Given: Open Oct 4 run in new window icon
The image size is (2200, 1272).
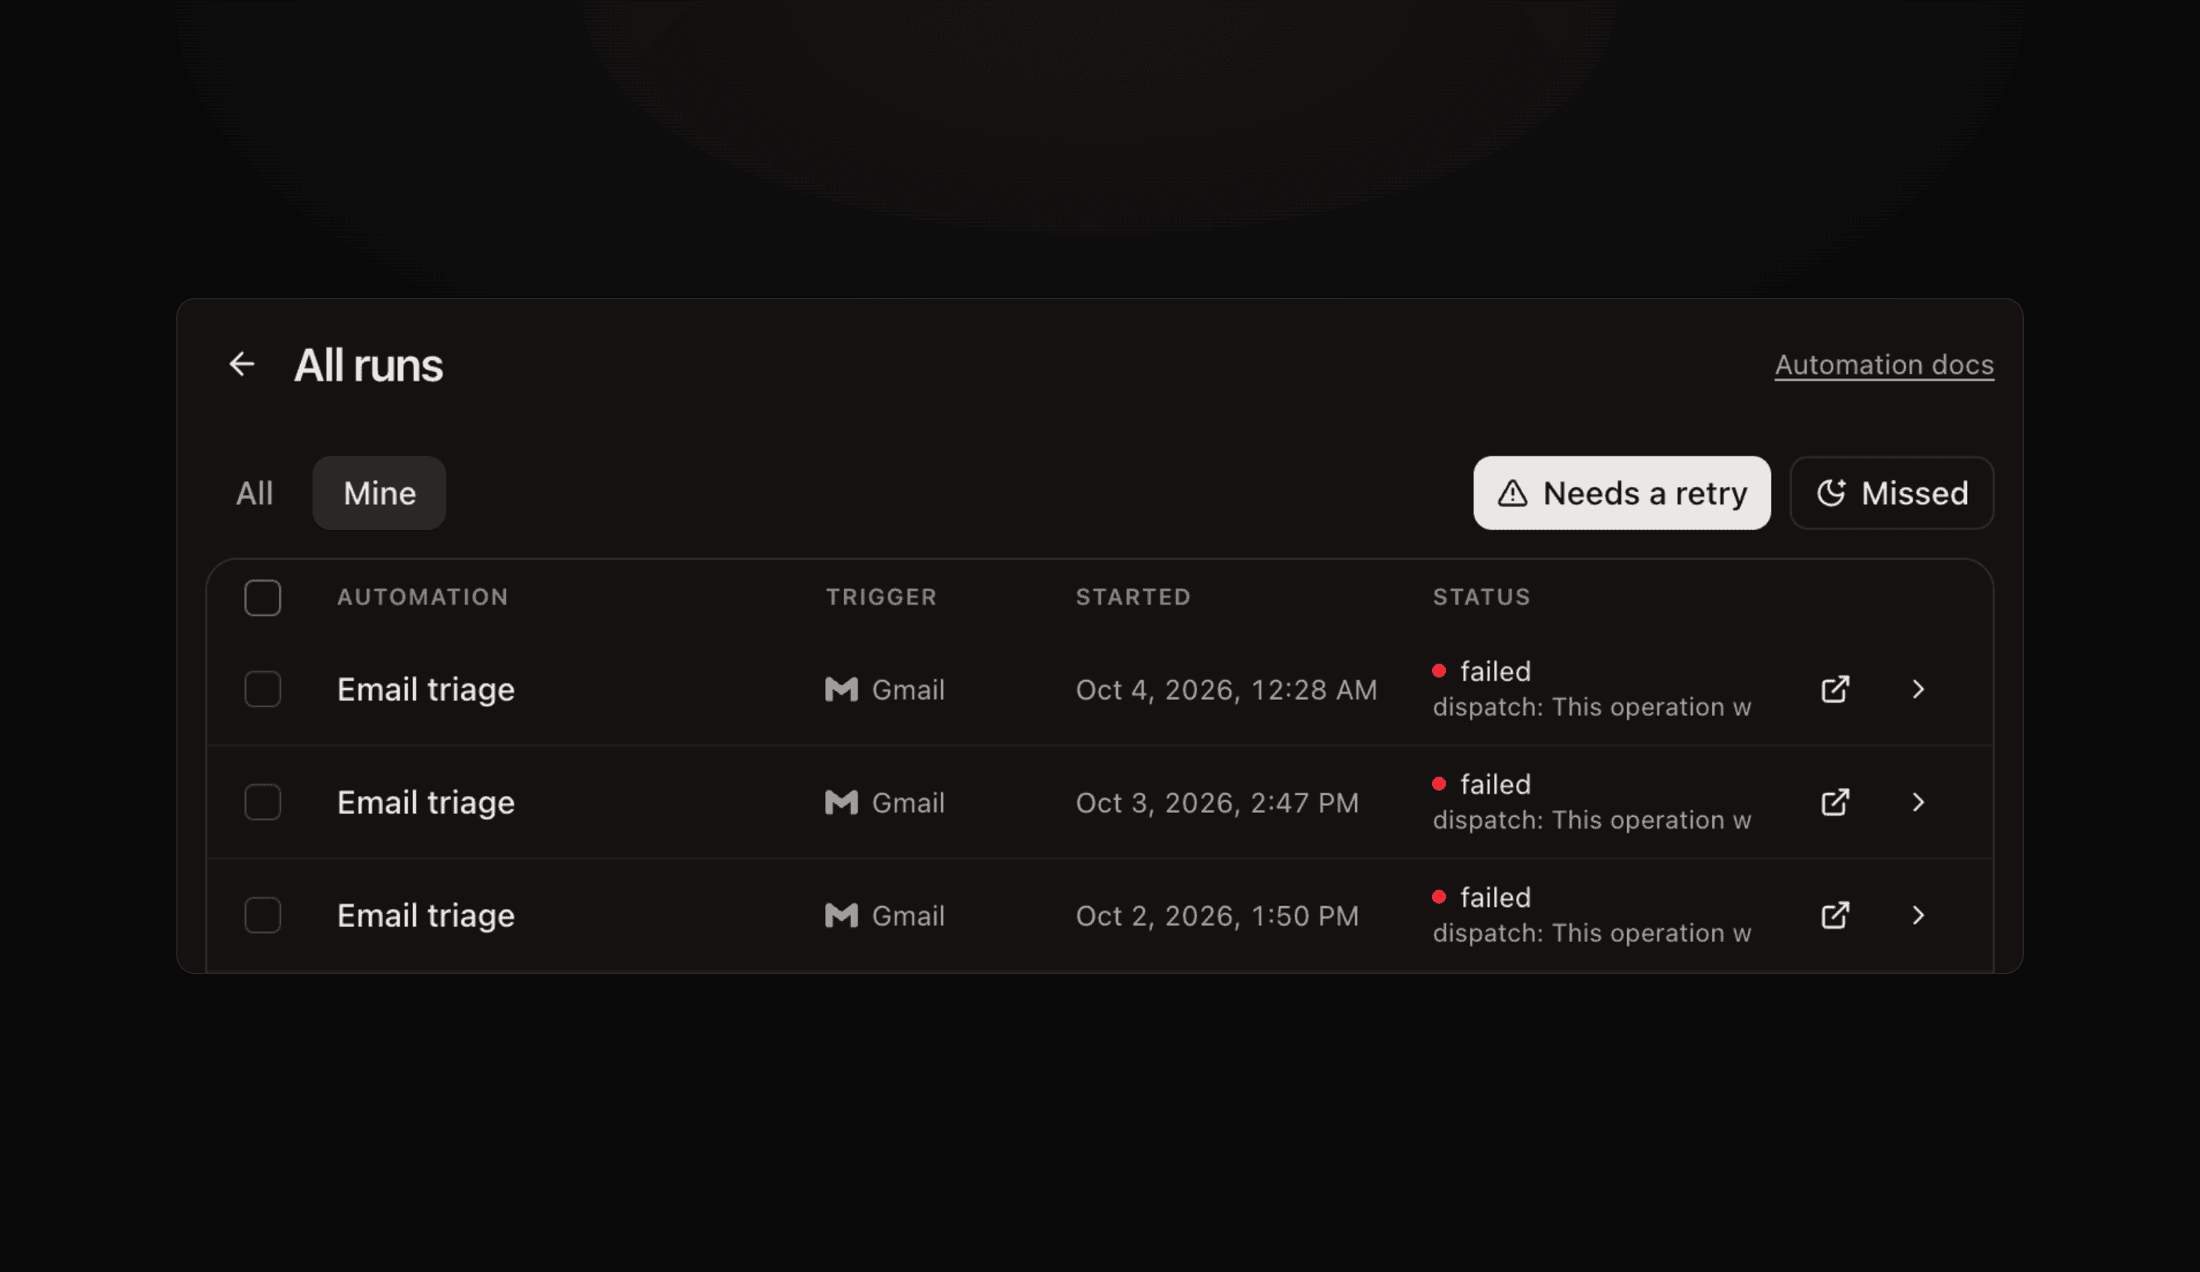Looking at the screenshot, I should pos(1835,689).
